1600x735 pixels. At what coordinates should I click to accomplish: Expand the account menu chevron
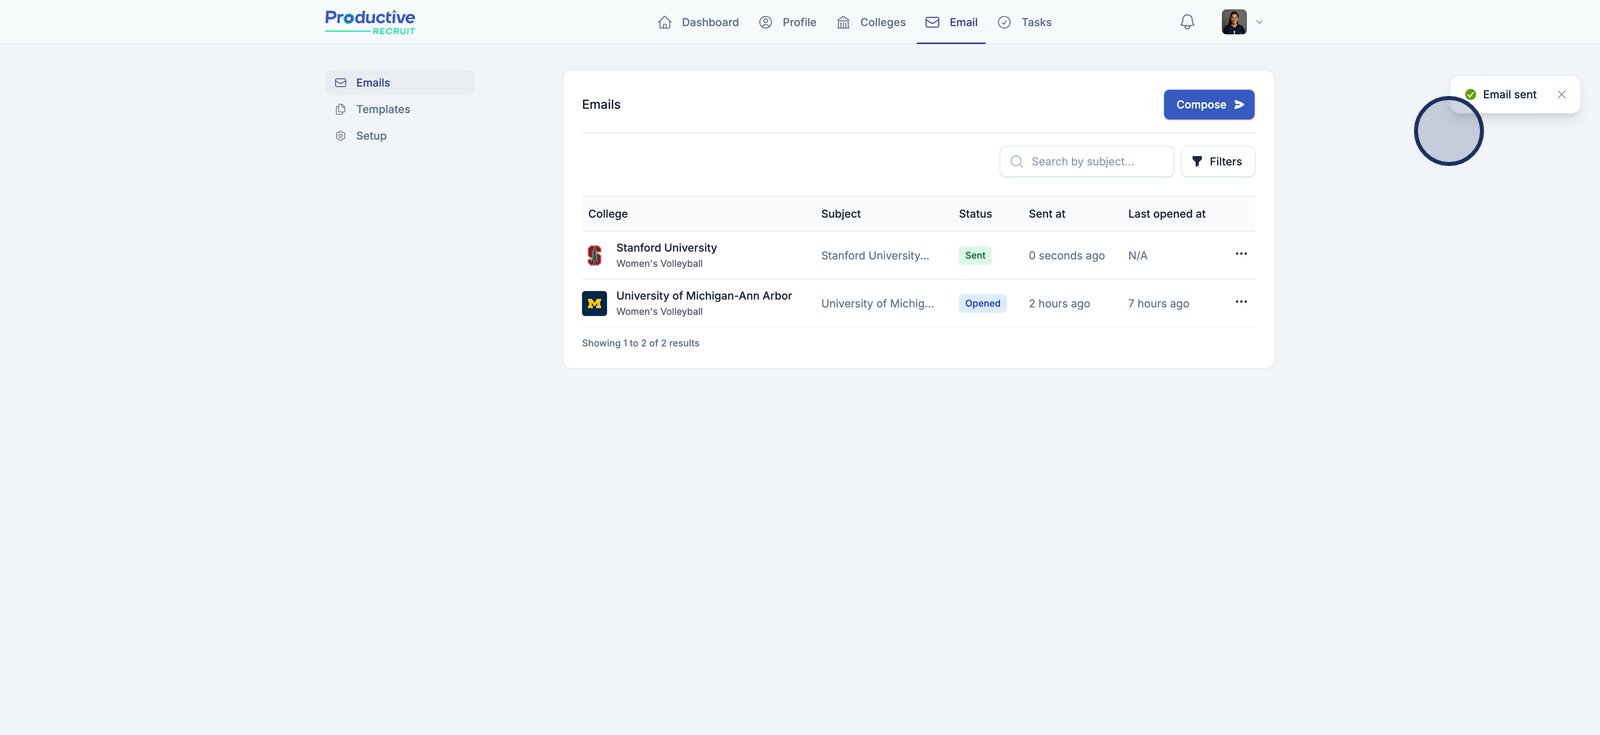tap(1259, 22)
